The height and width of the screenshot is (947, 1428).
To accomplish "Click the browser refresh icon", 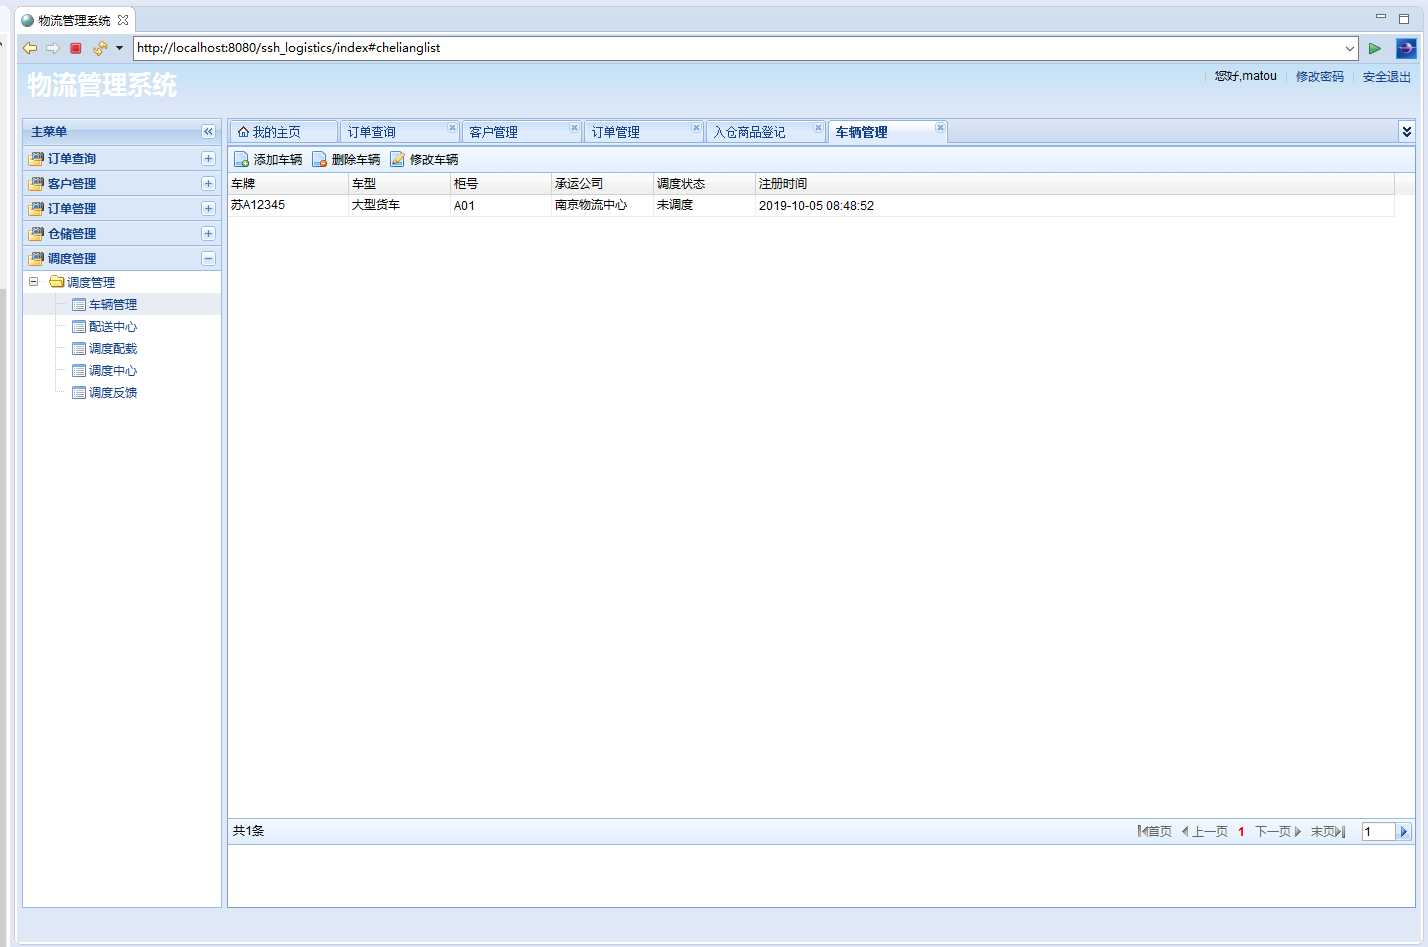I will point(99,48).
